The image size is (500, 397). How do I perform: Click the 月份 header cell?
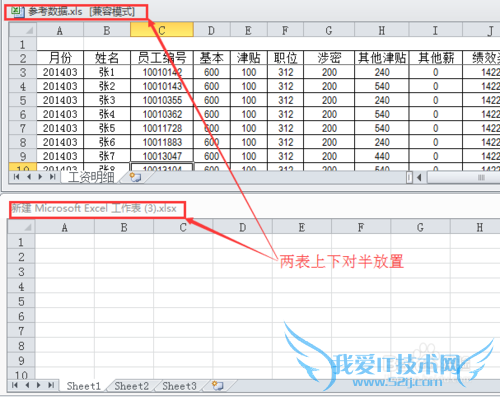[60, 58]
